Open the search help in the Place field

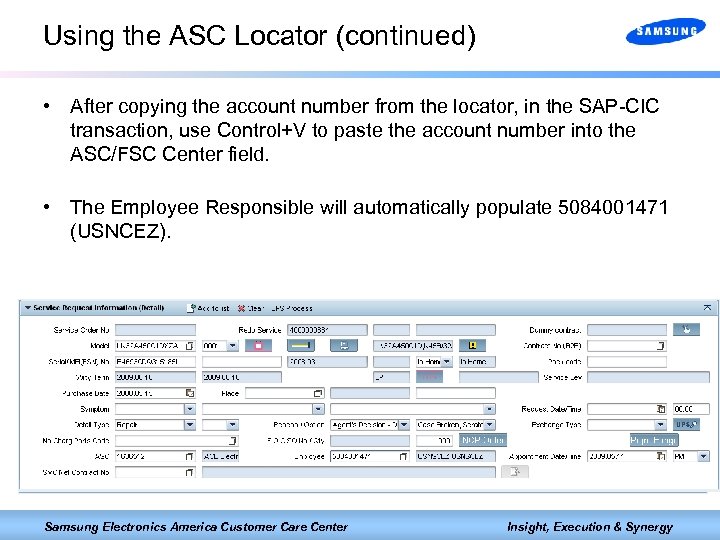[318, 393]
